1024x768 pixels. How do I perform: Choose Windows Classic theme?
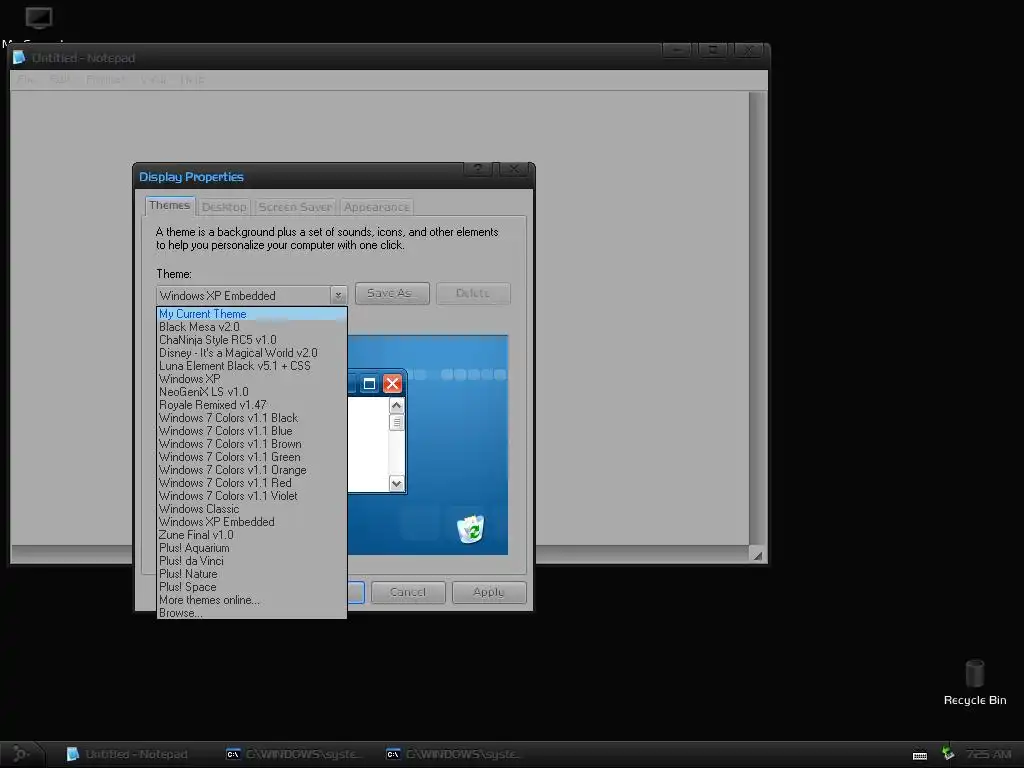[x=251, y=509]
